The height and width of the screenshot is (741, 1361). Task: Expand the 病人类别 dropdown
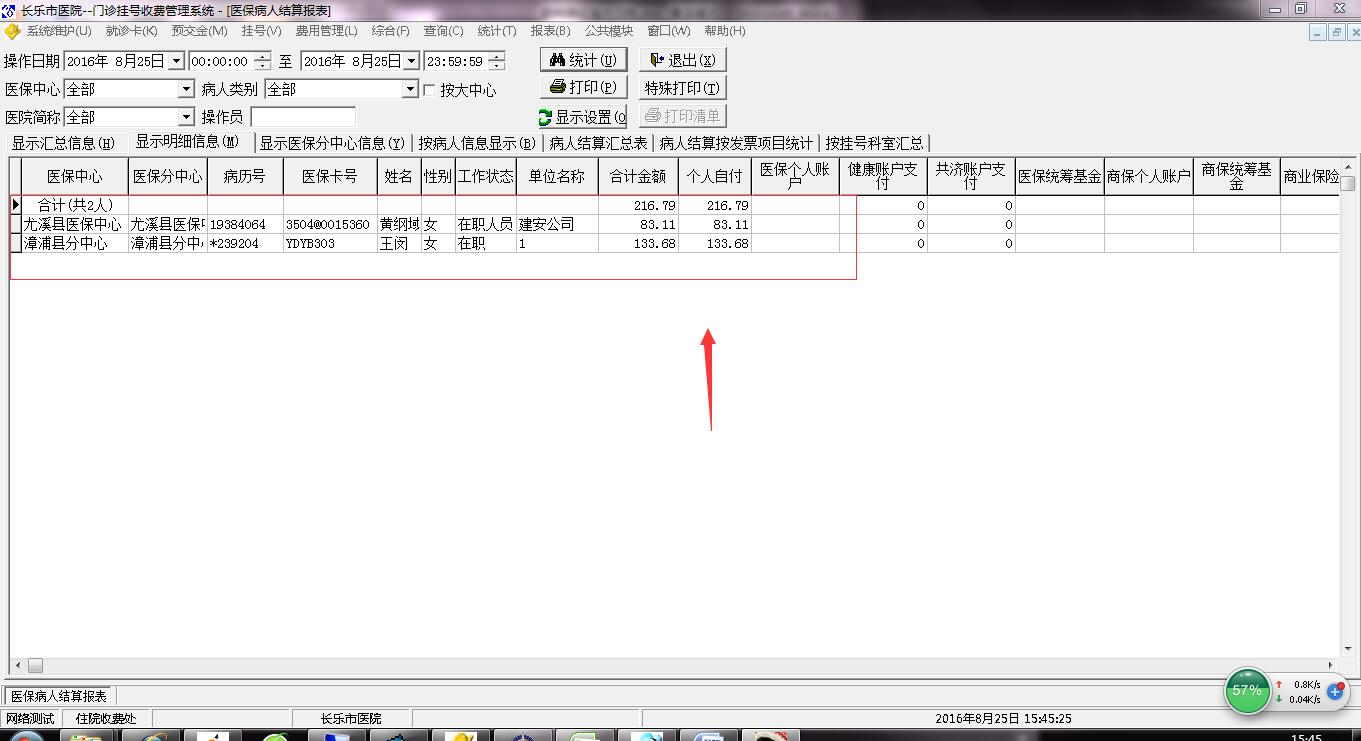[x=410, y=89]
